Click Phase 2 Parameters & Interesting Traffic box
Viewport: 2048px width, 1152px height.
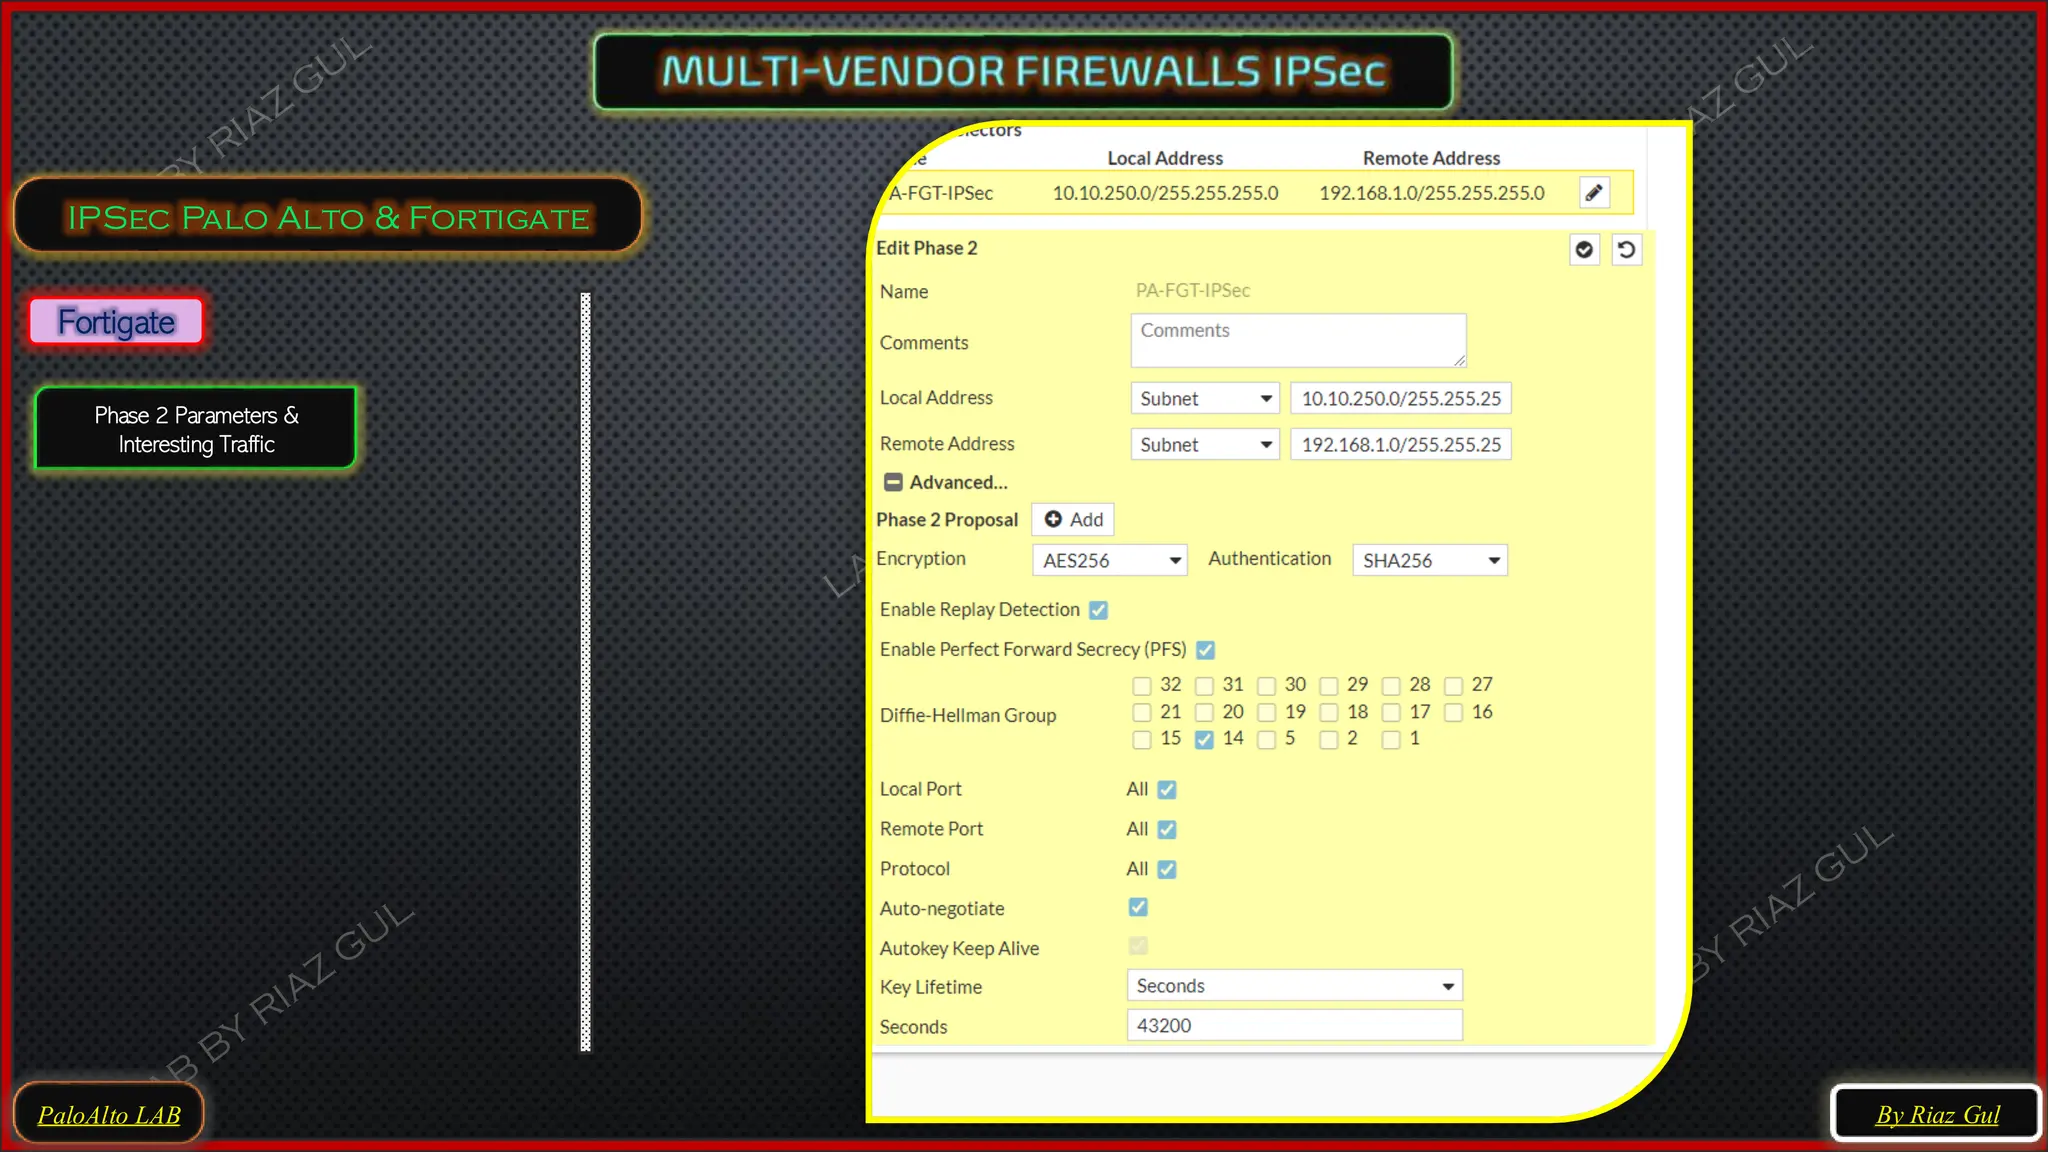(196, 429)
